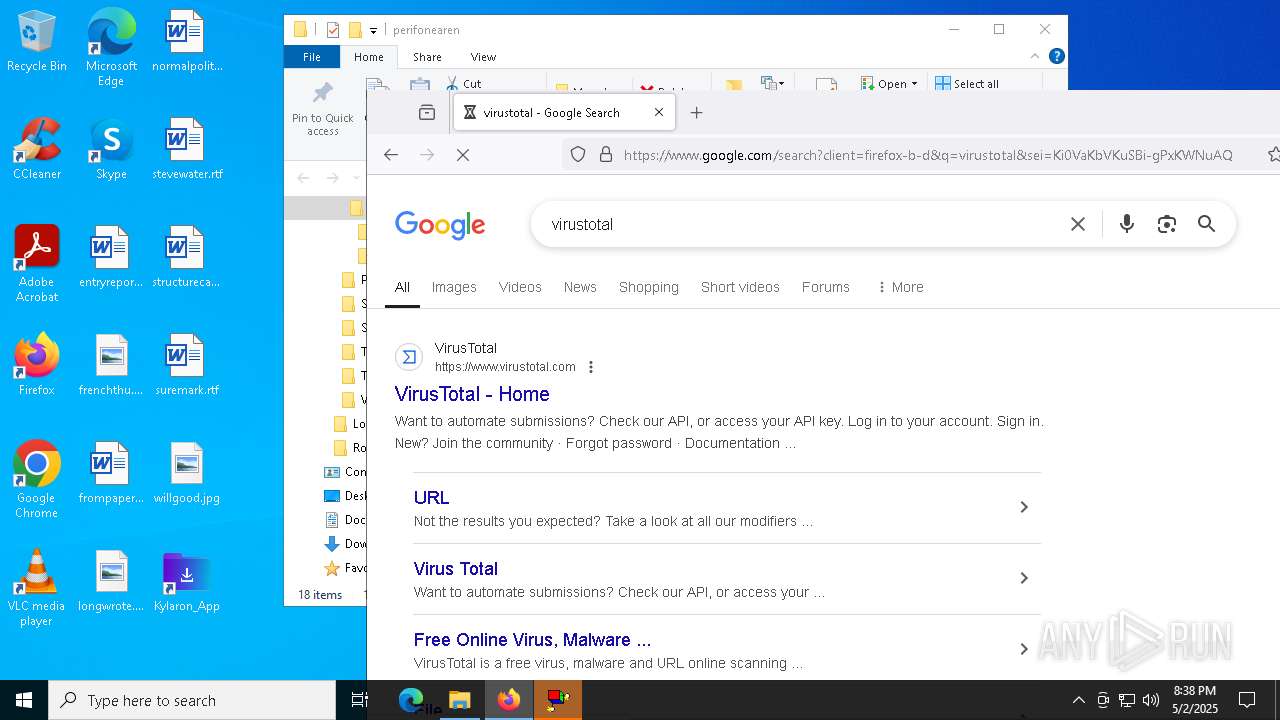The width and height of the screenshot is (1280, 720).
Task: Expand Free Online Virus sitelink chevron
Action: pos(1024,649)
